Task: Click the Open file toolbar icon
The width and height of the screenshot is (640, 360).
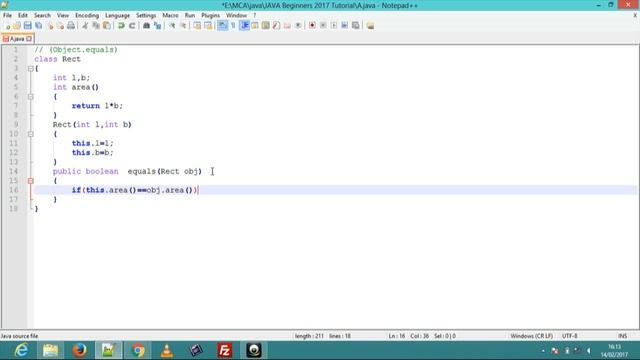Action: pos(17,26)
